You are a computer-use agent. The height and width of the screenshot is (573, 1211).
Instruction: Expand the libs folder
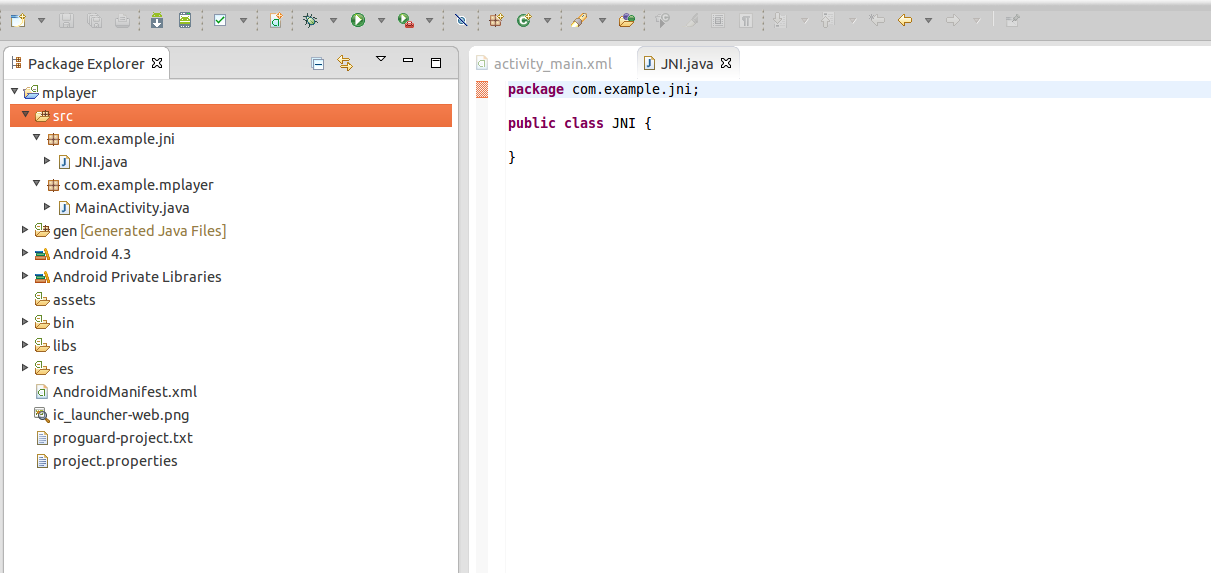coord(25,345)
